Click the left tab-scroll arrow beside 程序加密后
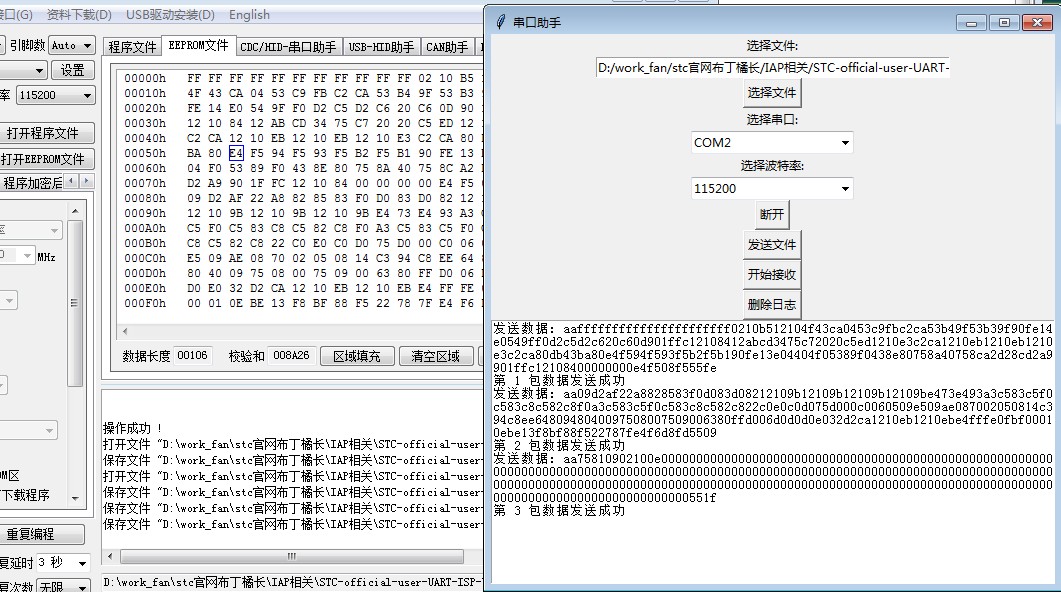The image size is (1061, 592). [x=72, y=181]
